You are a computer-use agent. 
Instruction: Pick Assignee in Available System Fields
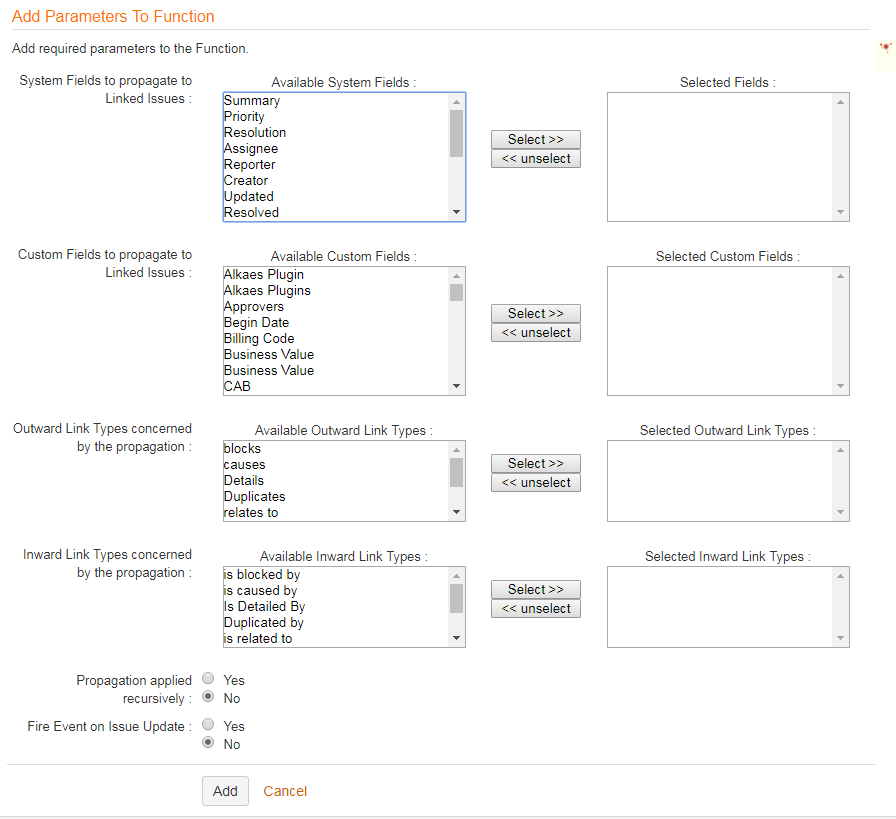point(251,149)
